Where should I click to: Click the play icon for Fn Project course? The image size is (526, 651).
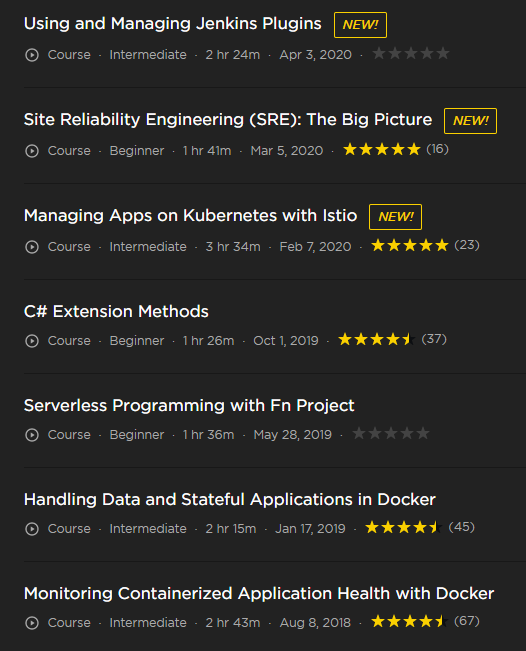click(x=32, y=435)
